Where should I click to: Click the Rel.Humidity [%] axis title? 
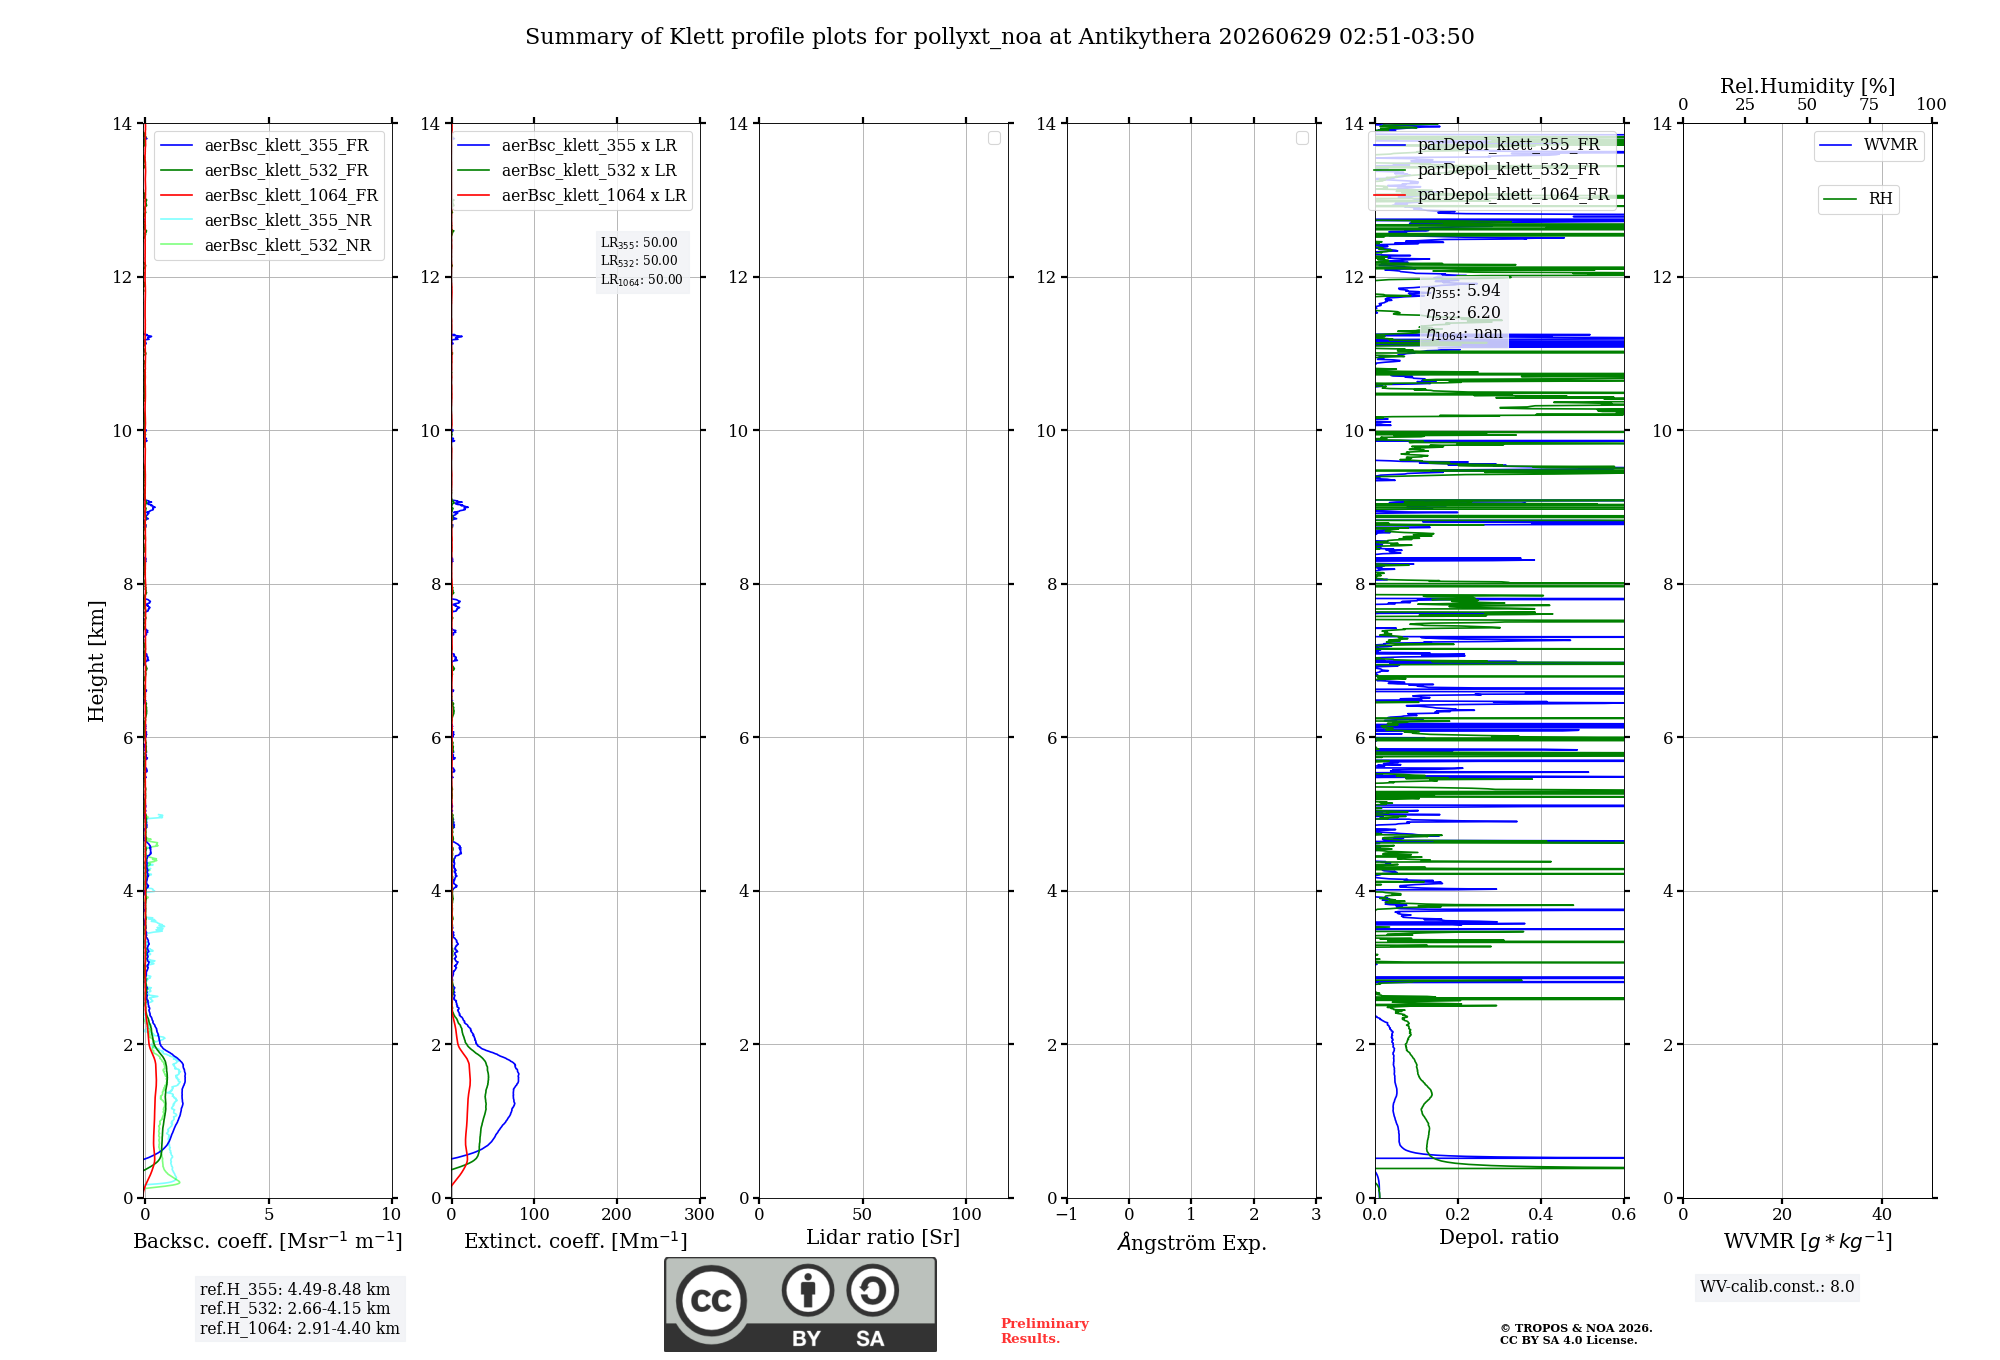tap(1807, 86)
